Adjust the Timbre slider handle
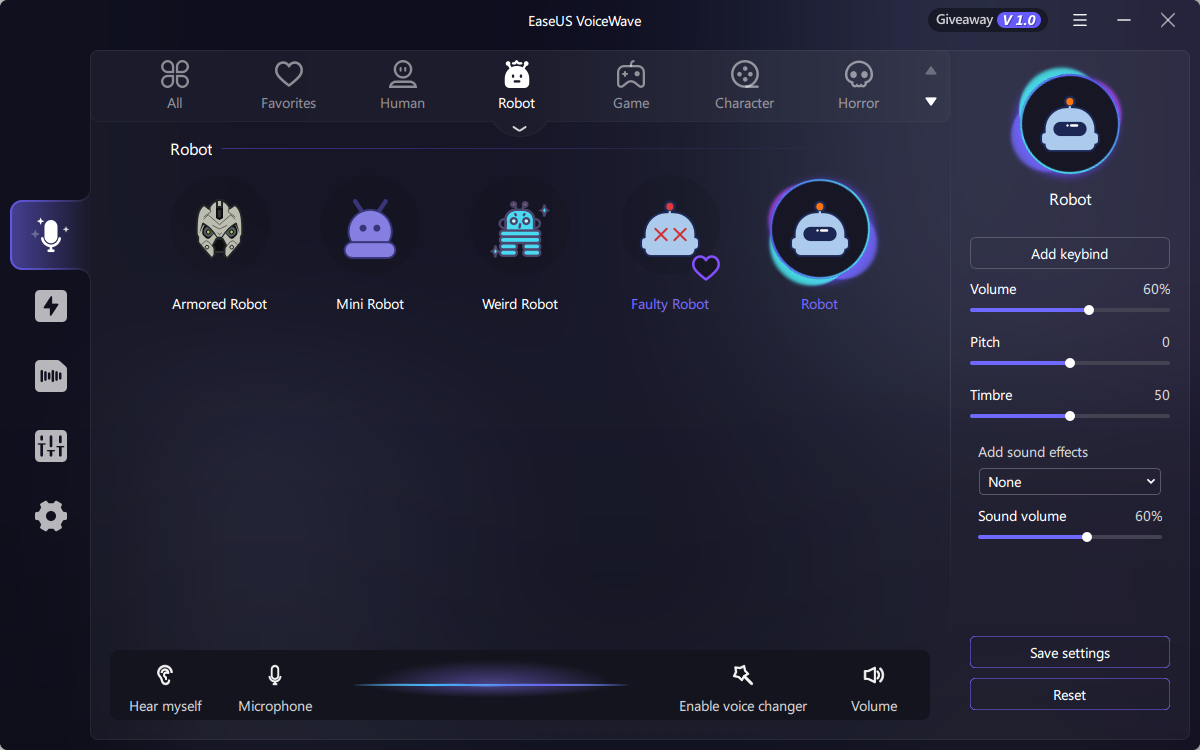The image size is (1200, 750). coord(1070,416)
